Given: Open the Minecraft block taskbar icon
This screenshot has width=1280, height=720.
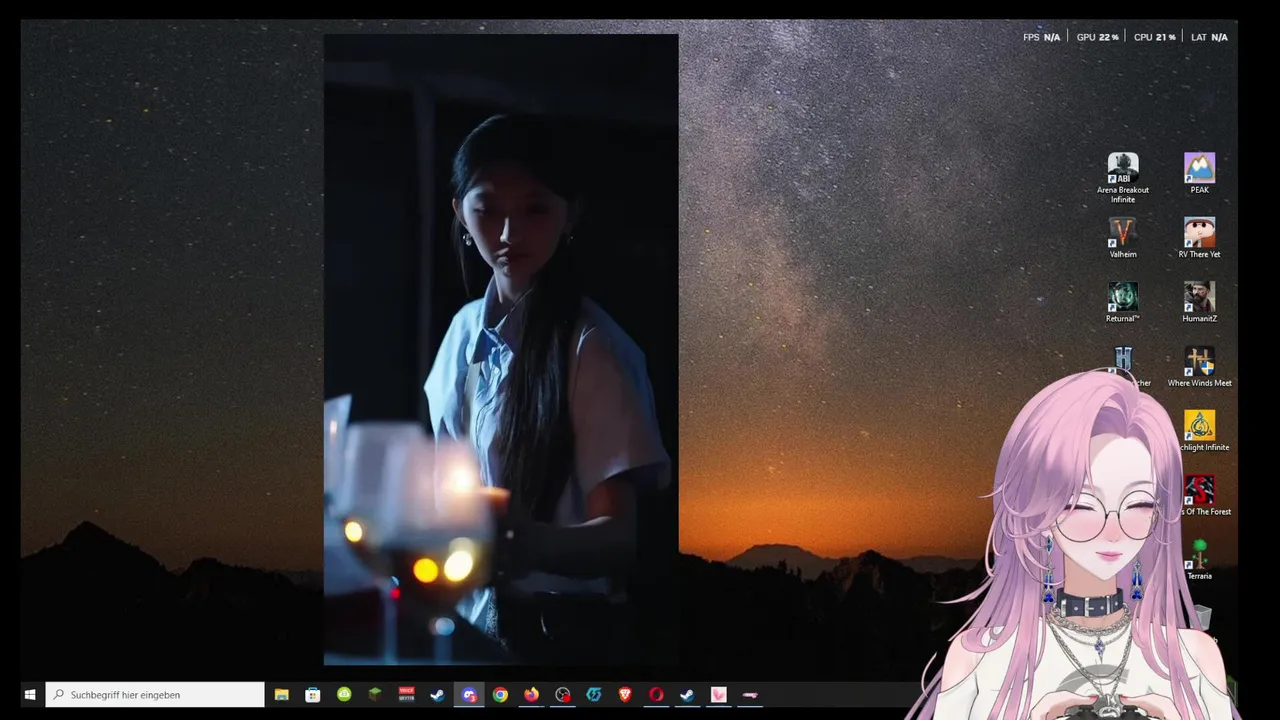Looking at the screenshot, I should (x=375, y=694).
